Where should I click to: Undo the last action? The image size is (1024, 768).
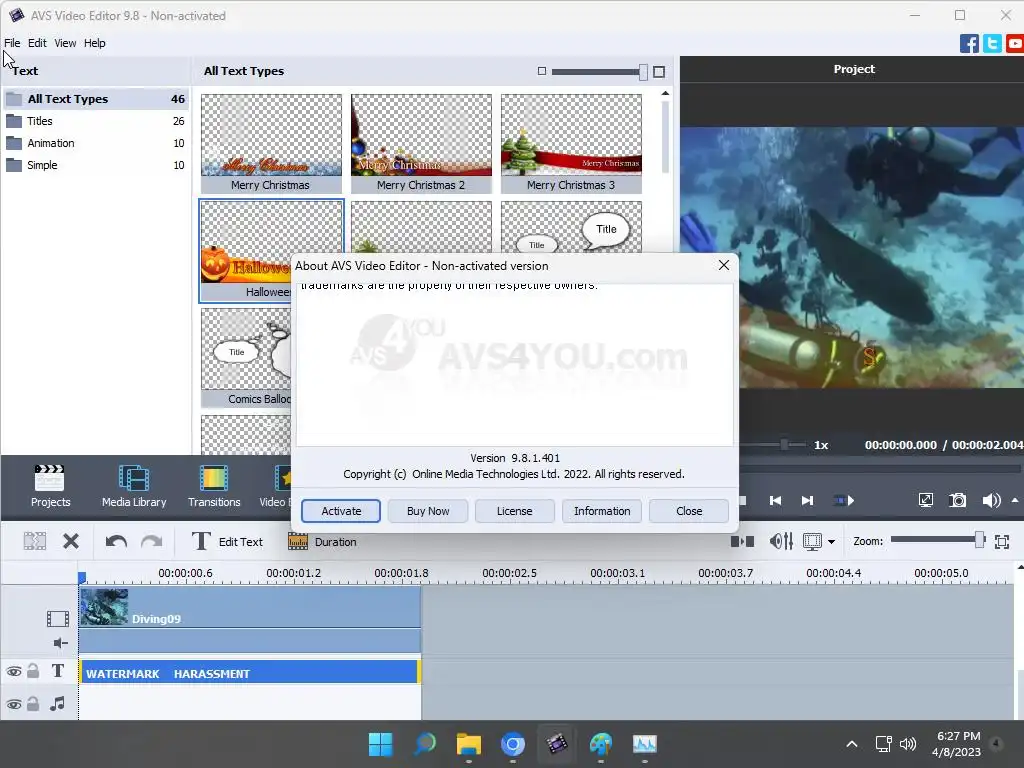[116, 541]
